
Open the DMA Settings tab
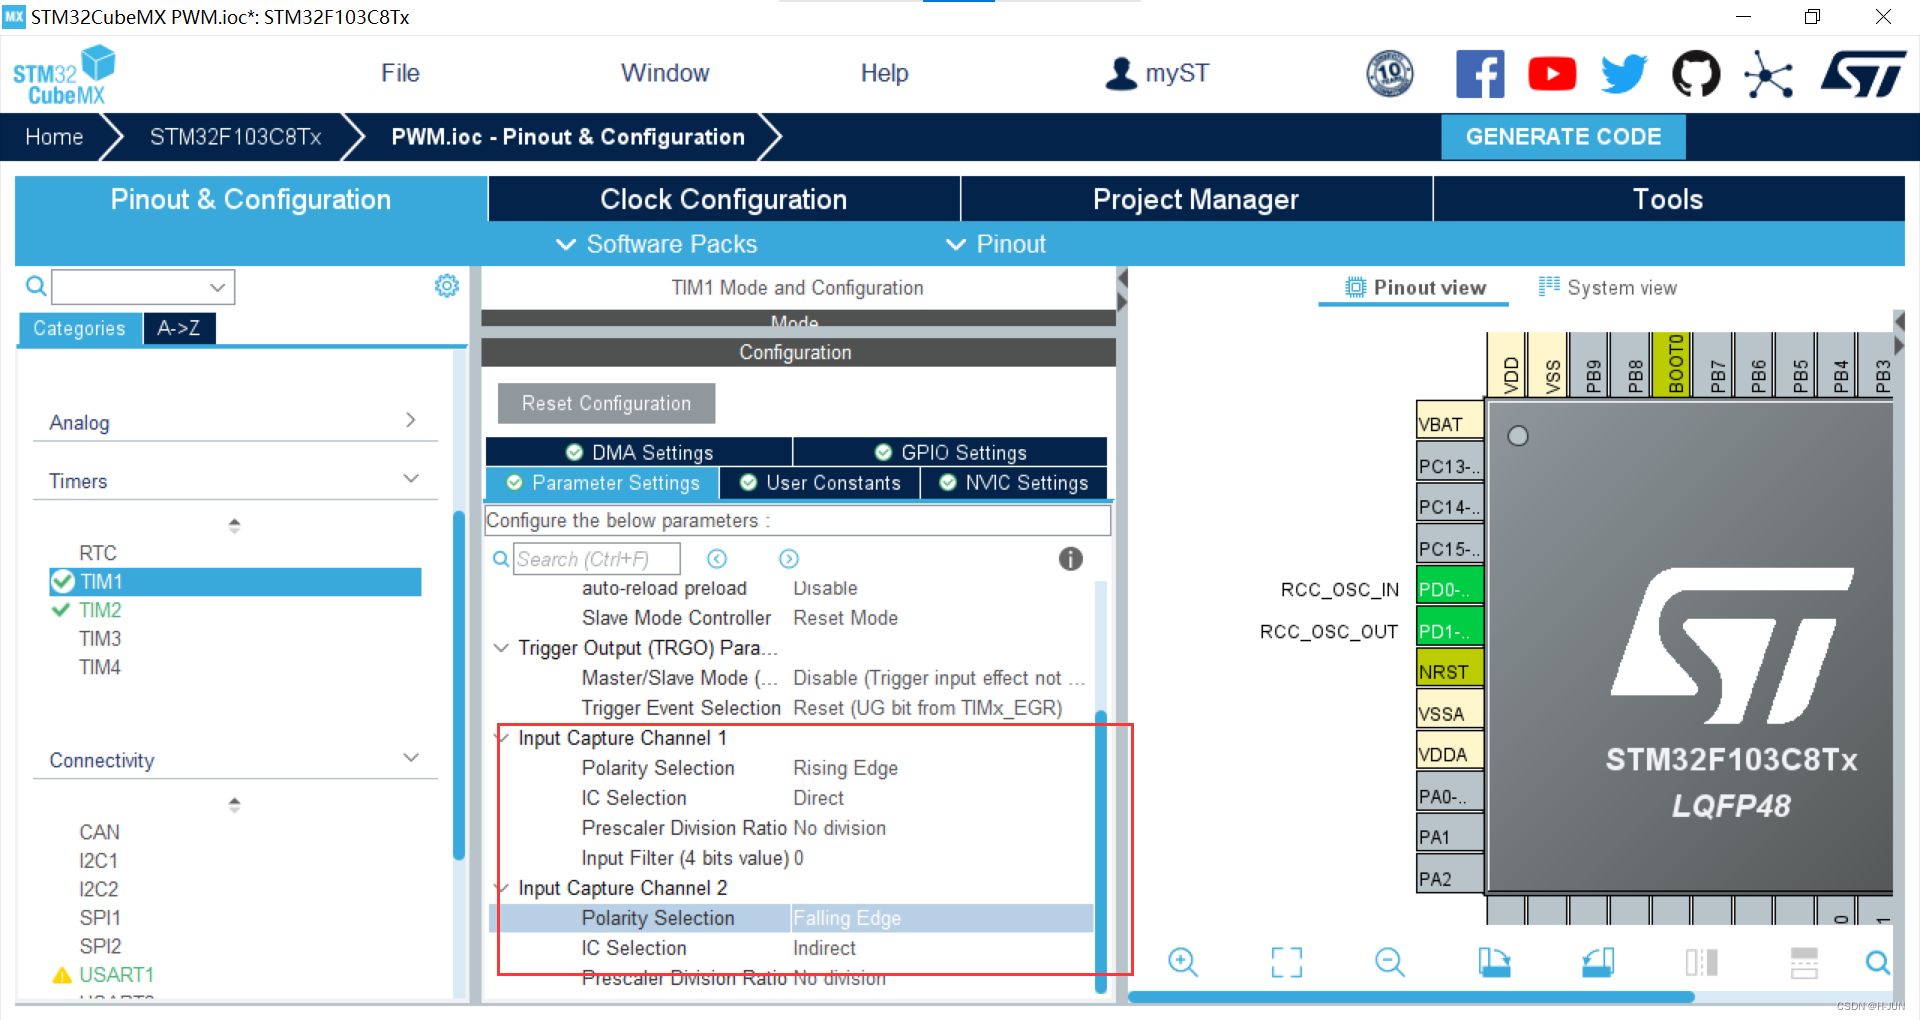640,452
